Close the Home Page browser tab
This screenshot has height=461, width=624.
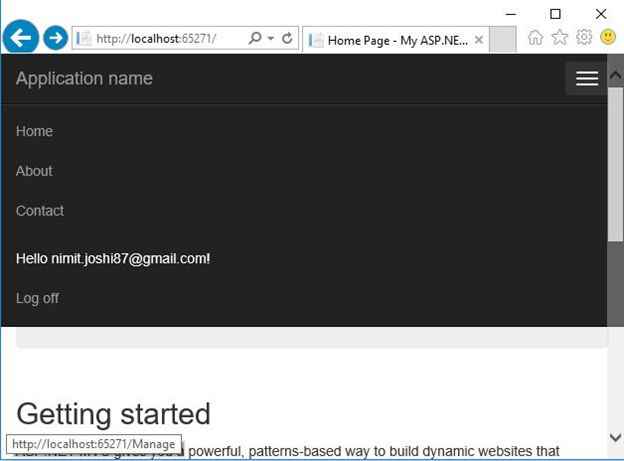pyautogui.click(x=479, y=39)
